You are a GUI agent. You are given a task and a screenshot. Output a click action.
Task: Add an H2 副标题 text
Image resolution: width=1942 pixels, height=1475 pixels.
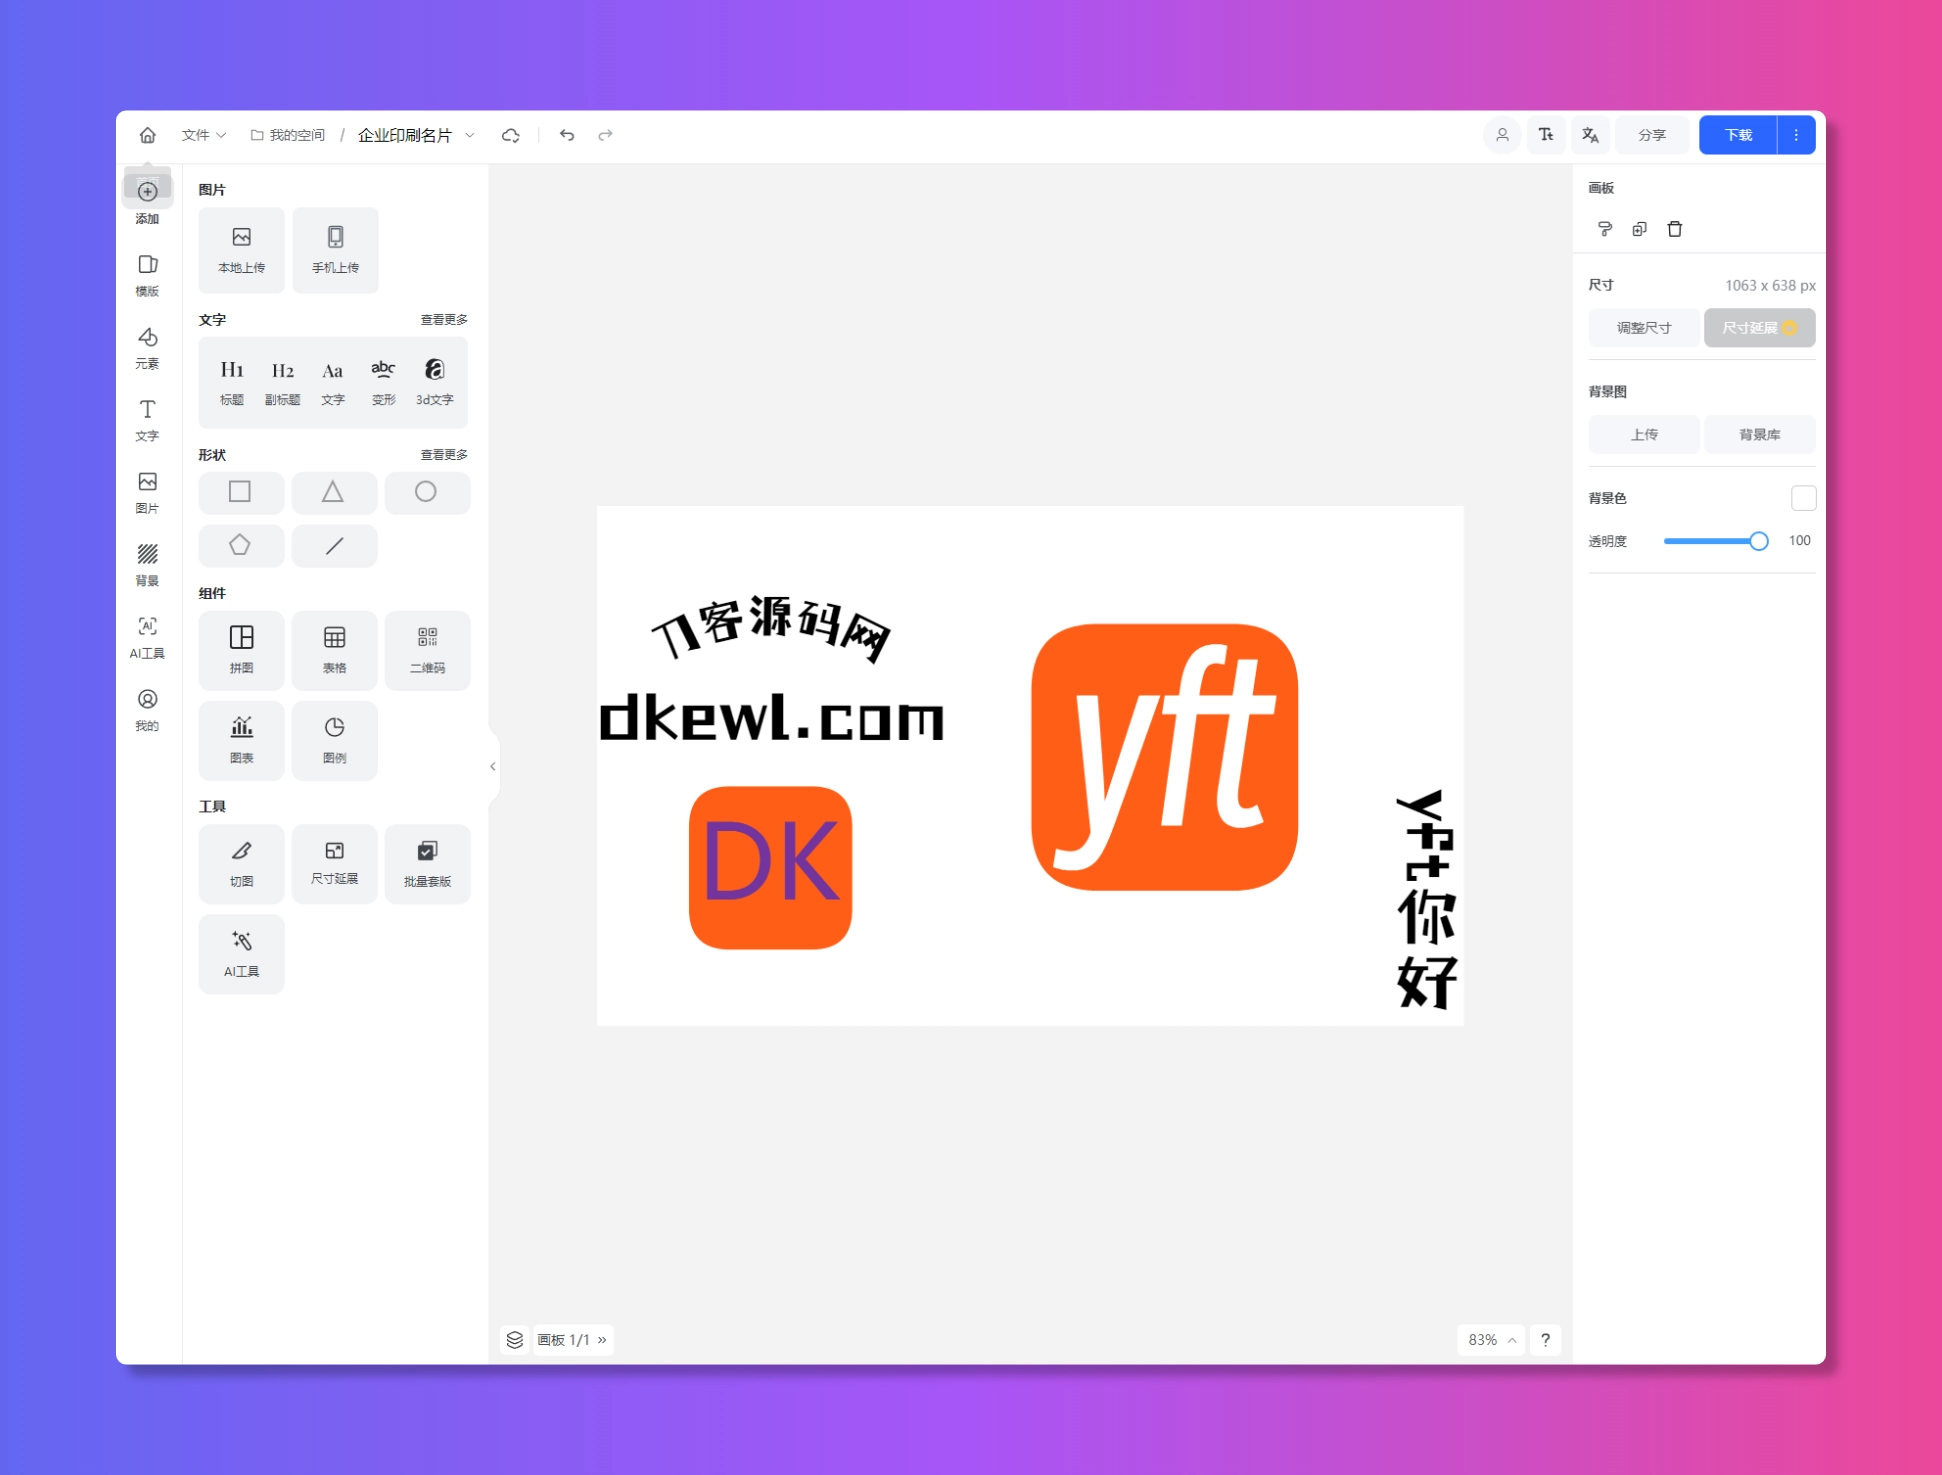[x=283, y=382]
